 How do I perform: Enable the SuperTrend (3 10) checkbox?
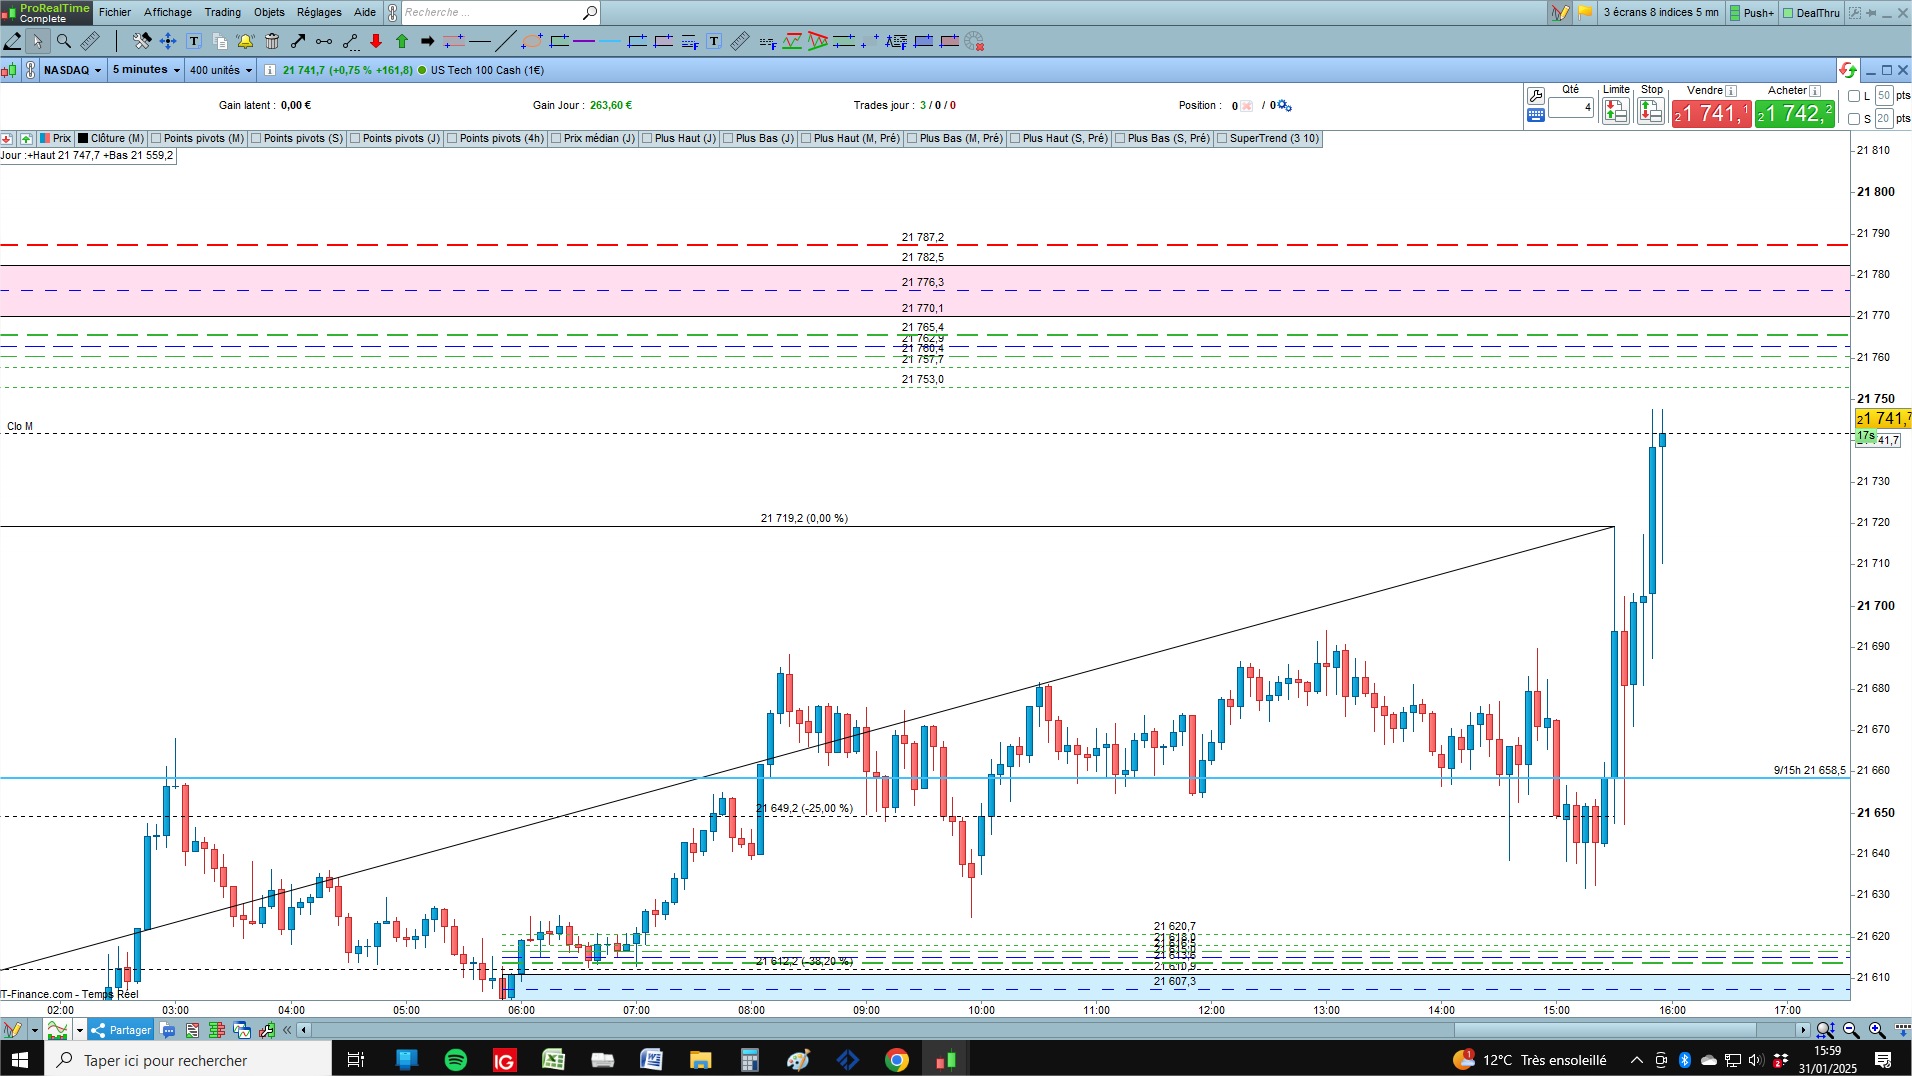(1222, 139)
